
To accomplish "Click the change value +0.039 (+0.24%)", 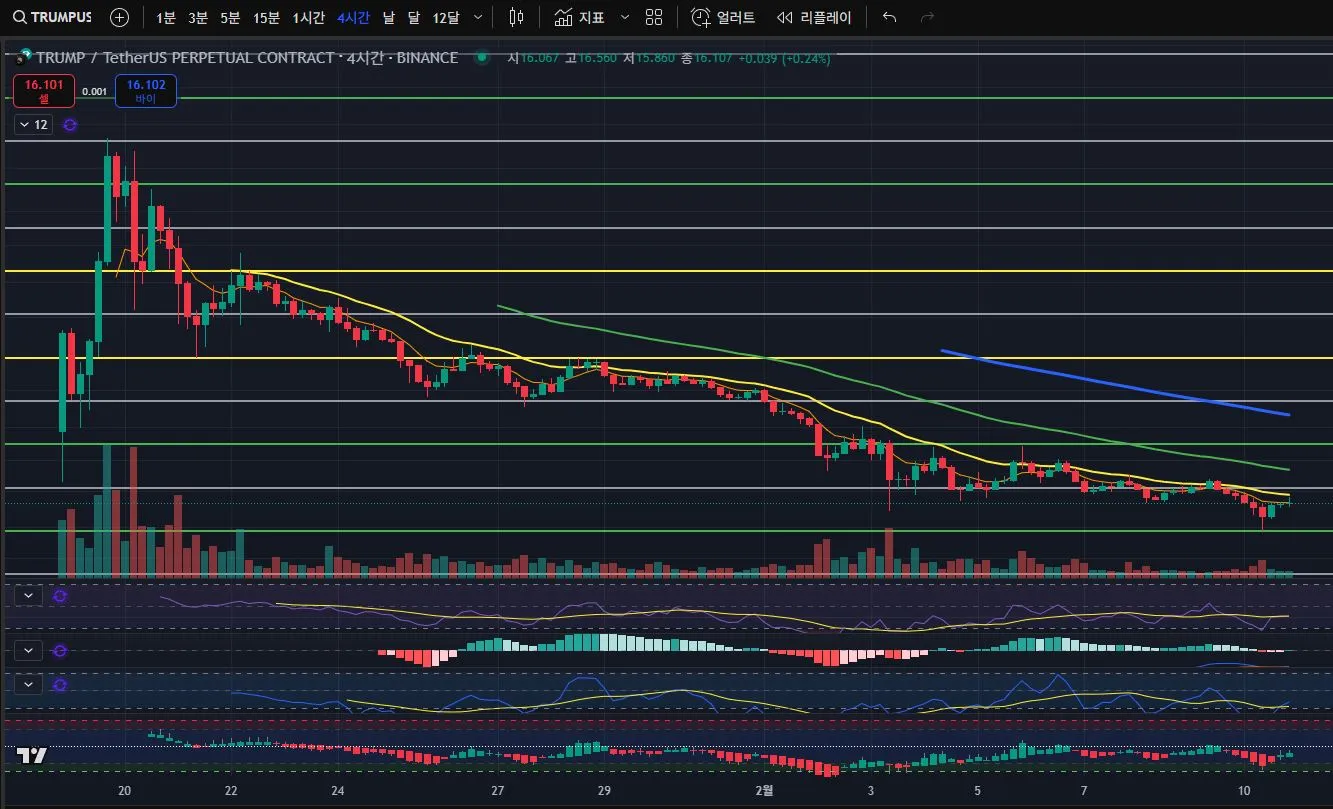I will coord(785,58).
